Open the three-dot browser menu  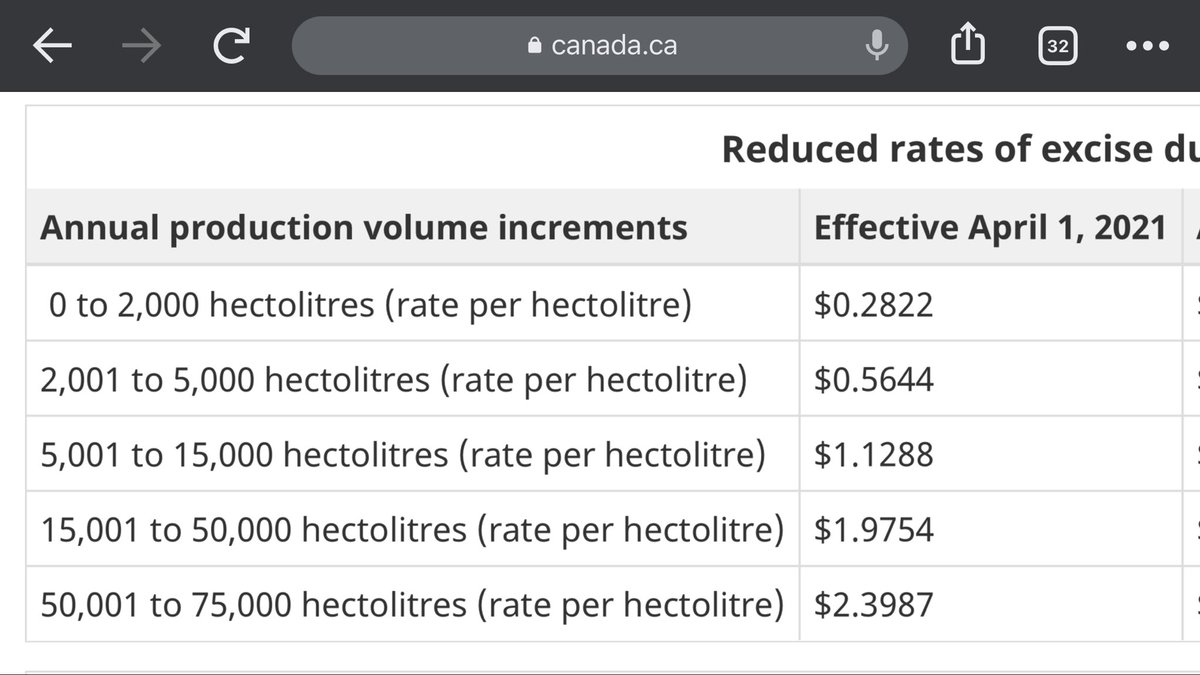point(1147,46)
